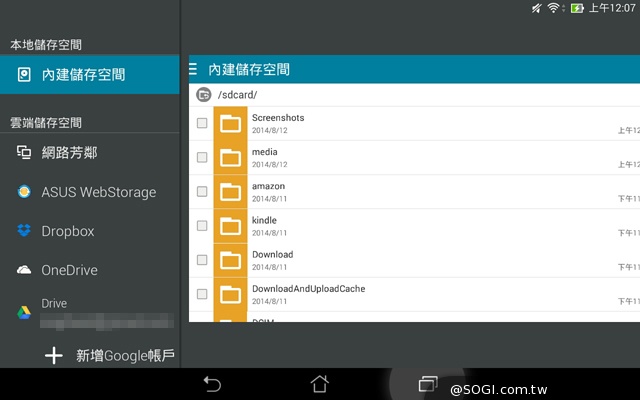Click the DownloadAndUploadCache folder name
Image resolution: width=640 pixels, height=400 pixels.
(x=309, y=289)
